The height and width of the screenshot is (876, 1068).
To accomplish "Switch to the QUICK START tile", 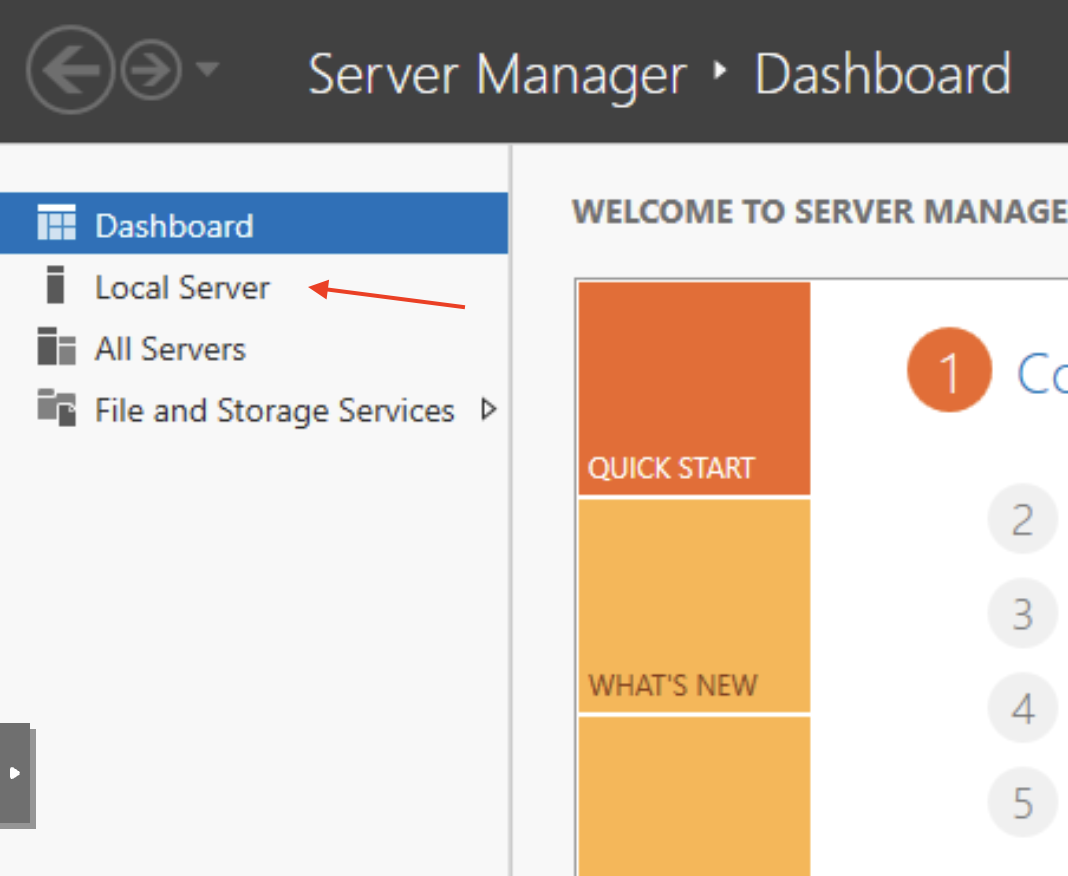I will coord(694,389).
